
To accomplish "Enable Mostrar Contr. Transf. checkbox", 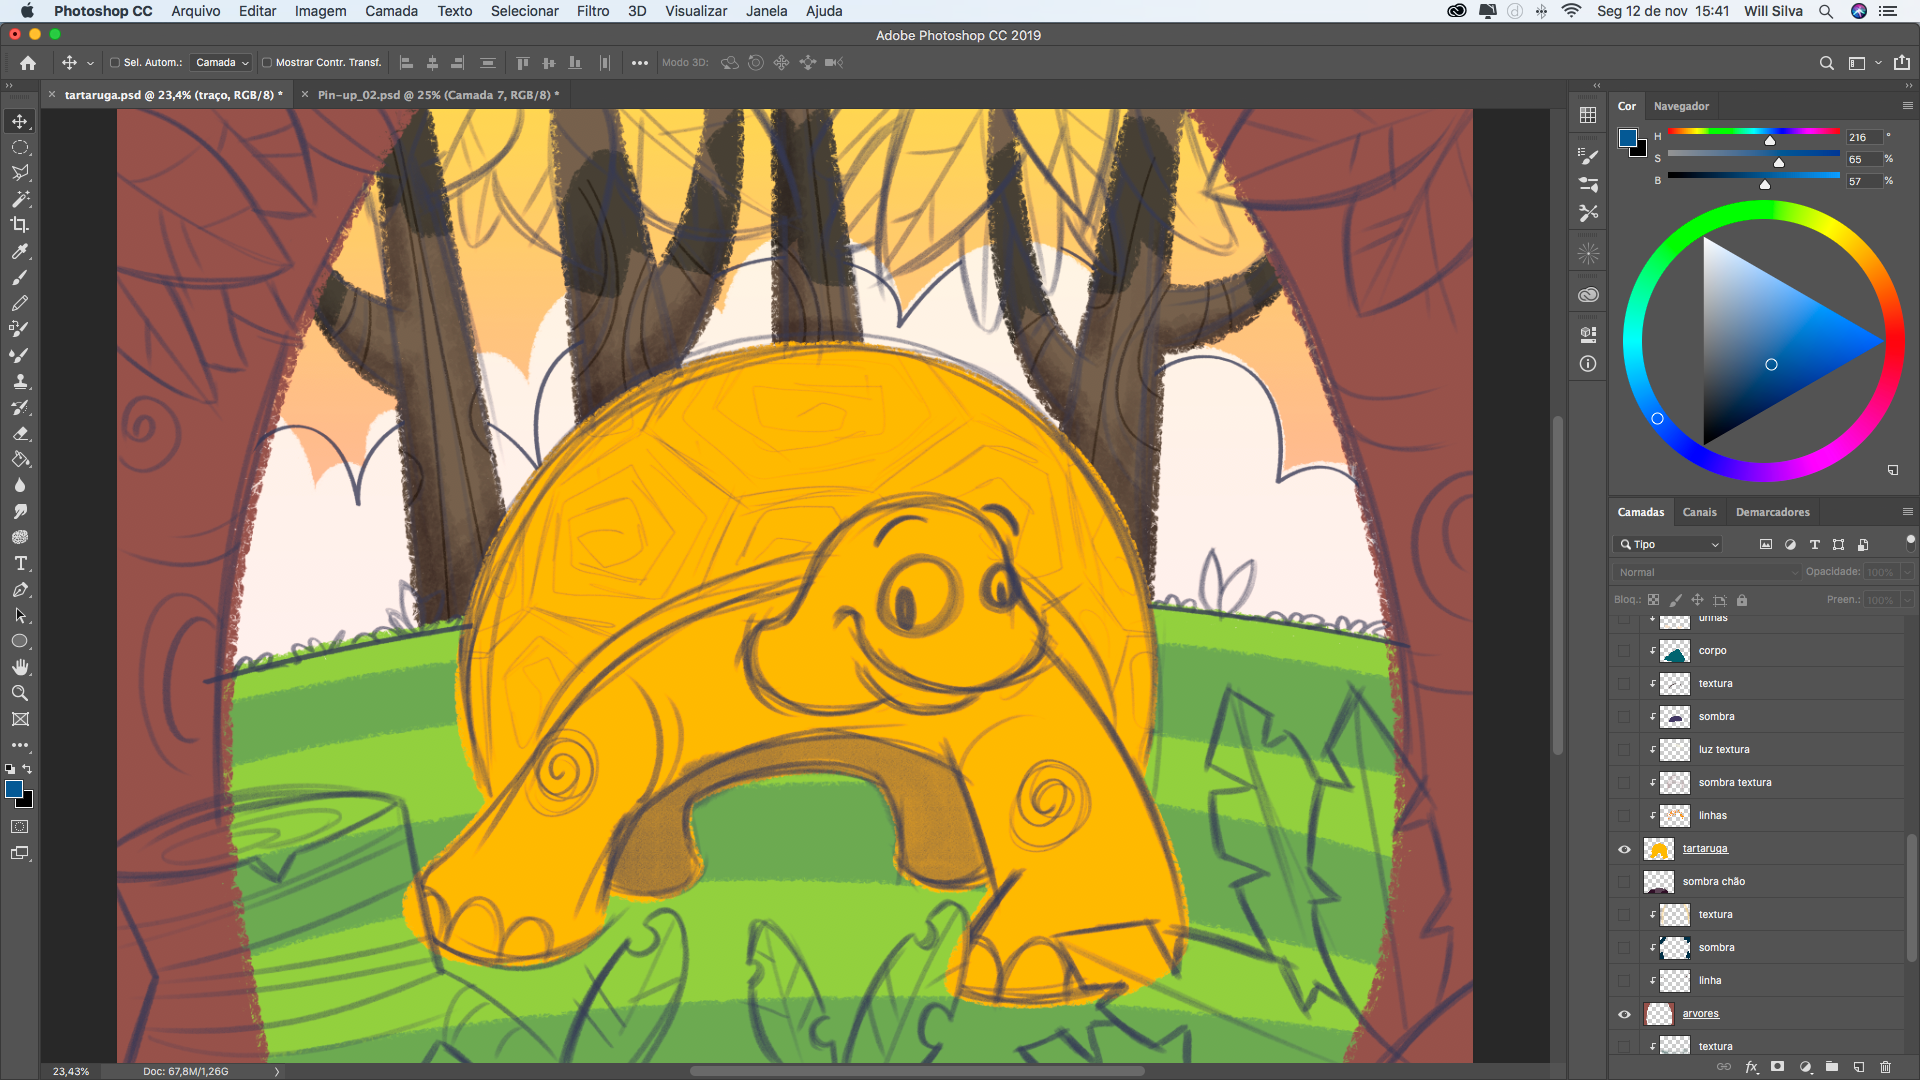I will point(267,63).
